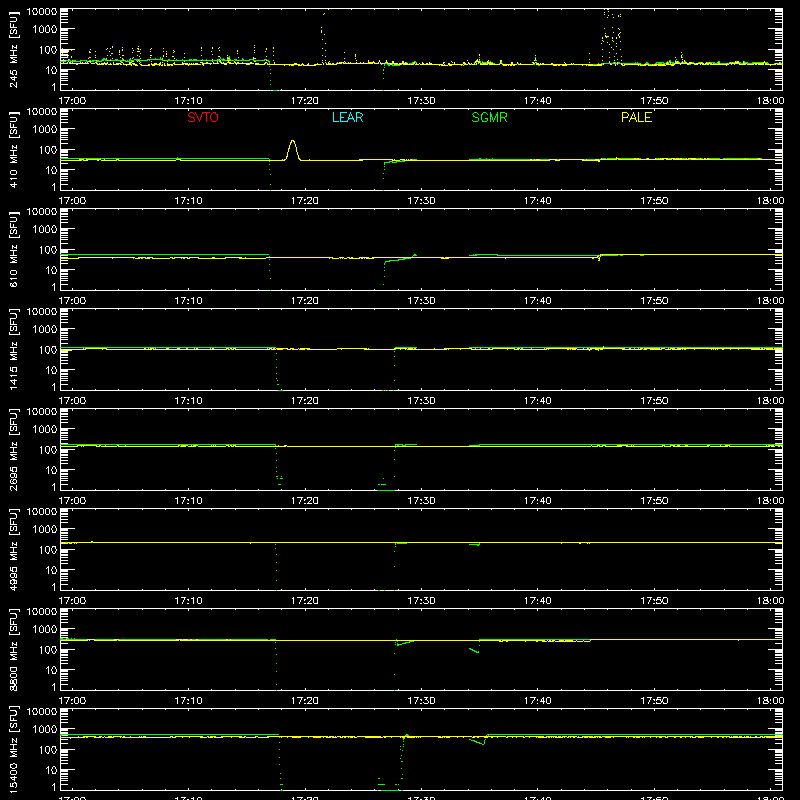This screenshot has width=800, height=800.
Task: Click the 17:30 label under the 1415 MHz plot
Action: (x=421, y=401)
